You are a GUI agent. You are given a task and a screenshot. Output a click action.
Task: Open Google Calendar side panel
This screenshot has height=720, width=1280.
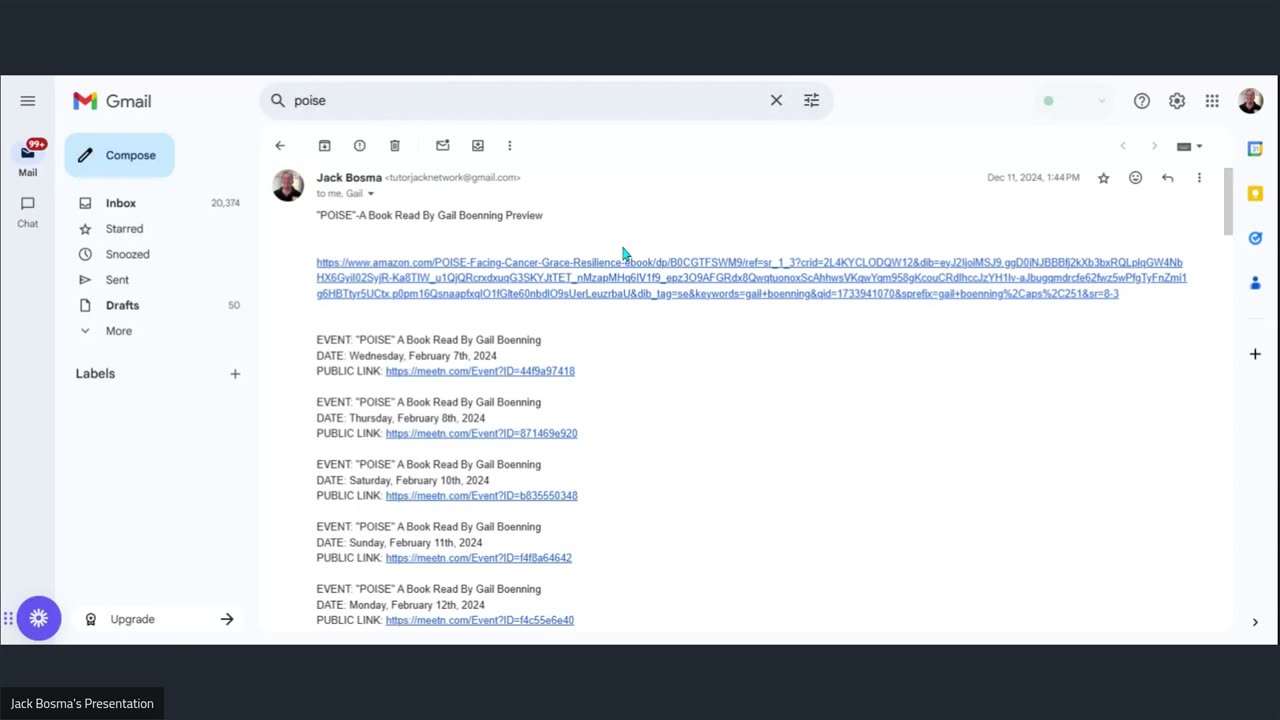tap(1255, 149)
